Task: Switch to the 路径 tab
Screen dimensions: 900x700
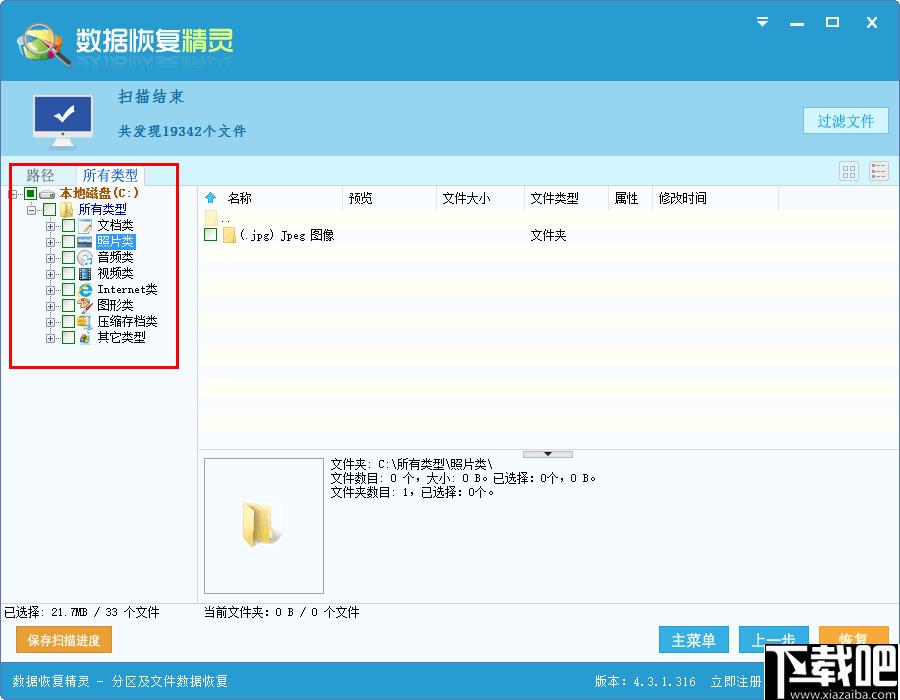Action: click(x=40, y=175)
